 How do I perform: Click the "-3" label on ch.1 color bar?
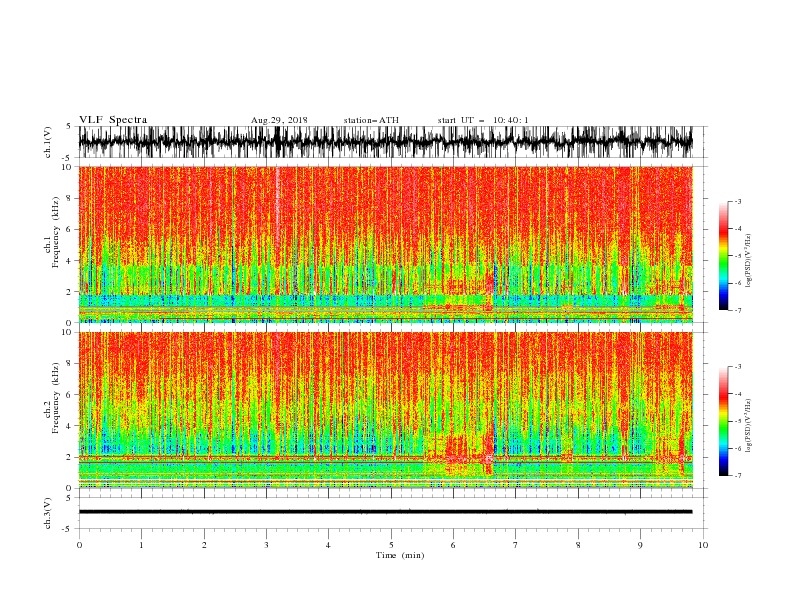click(737, 201)
